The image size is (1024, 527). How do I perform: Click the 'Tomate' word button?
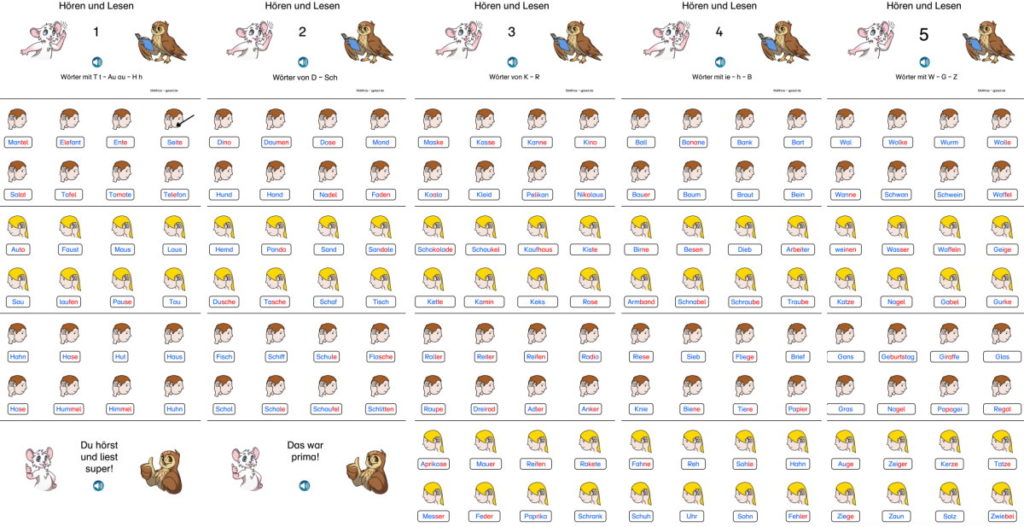[121, 194]
